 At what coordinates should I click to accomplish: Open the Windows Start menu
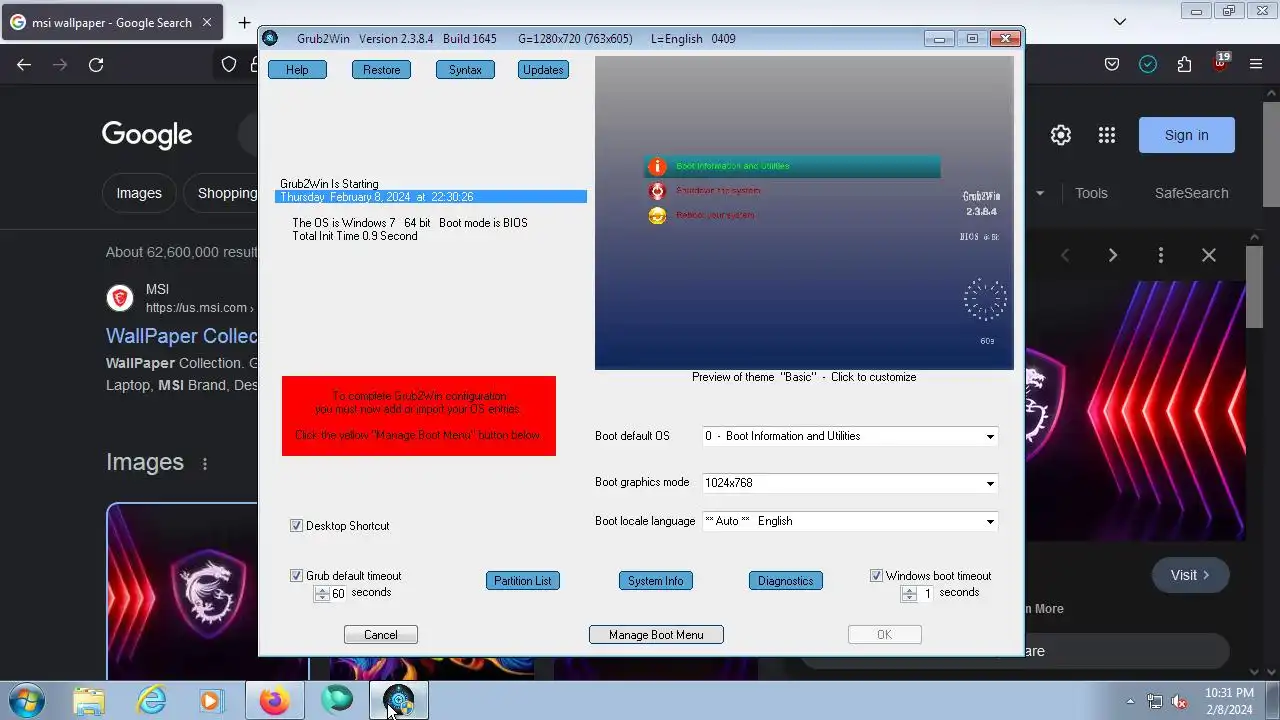pyautogui.click(x=25, y=700)
